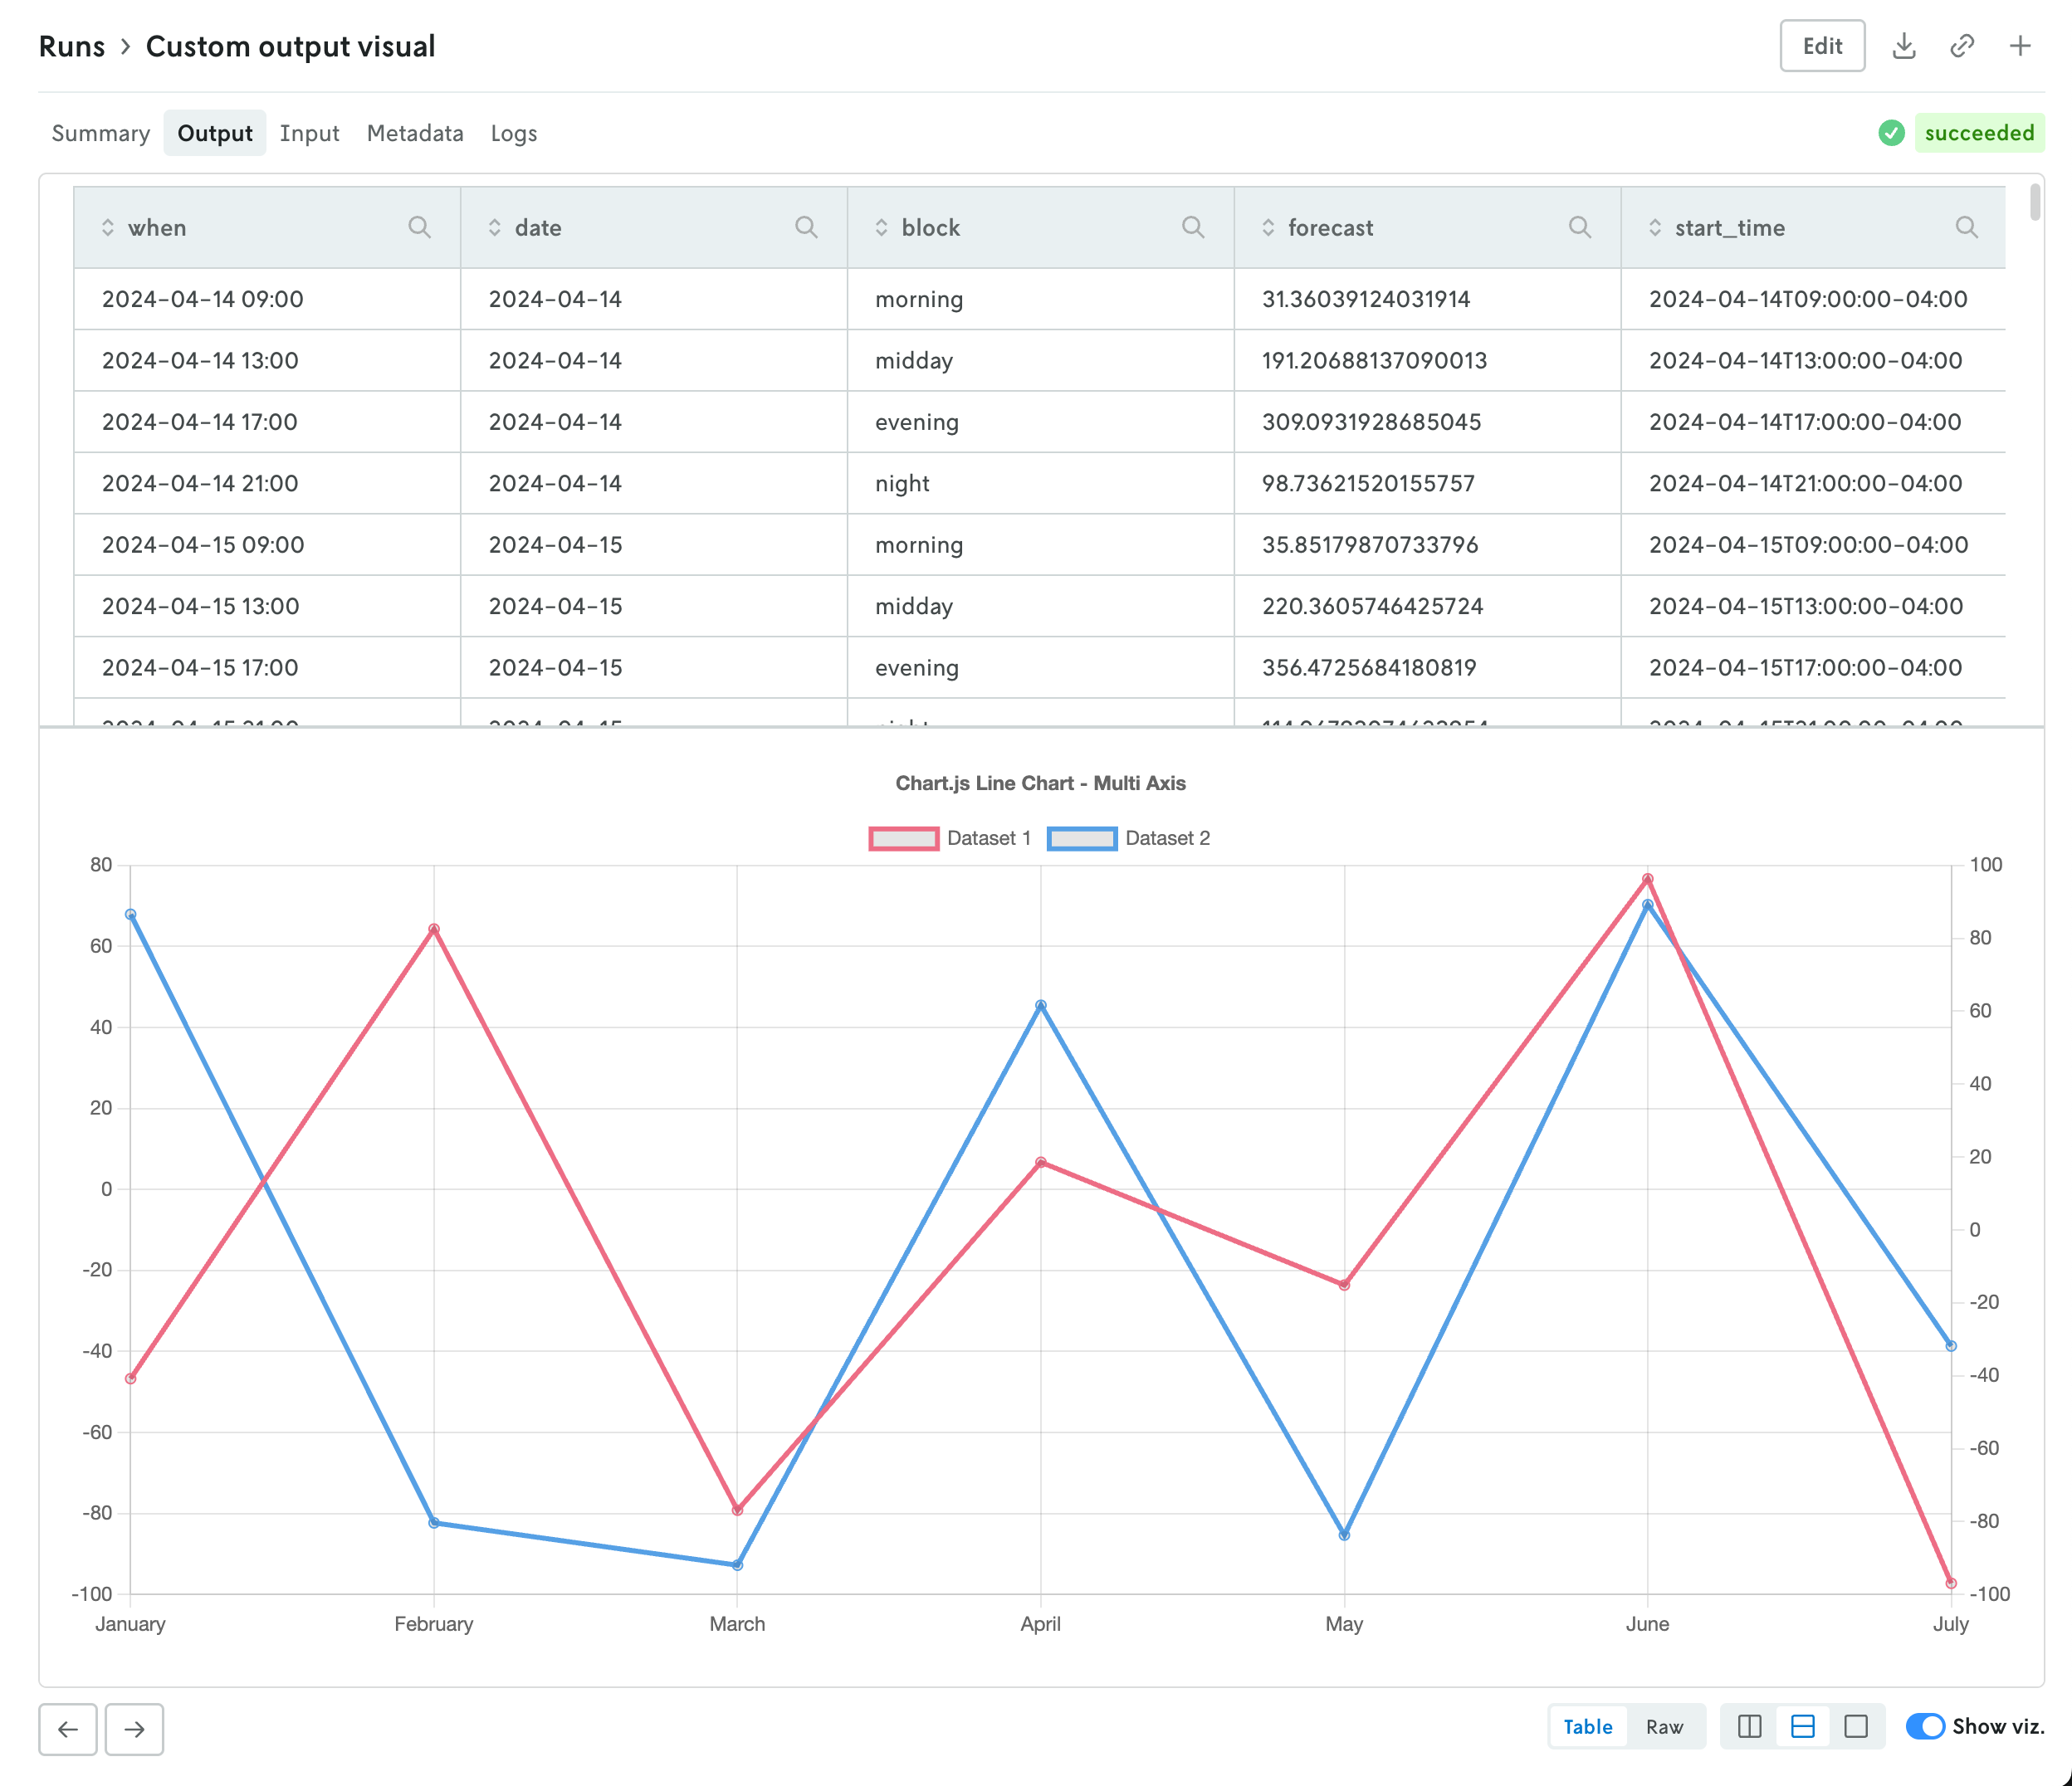Sort the start_time column
The width and height of the screenshot is (2072, 1786).
coord(1655,227)
